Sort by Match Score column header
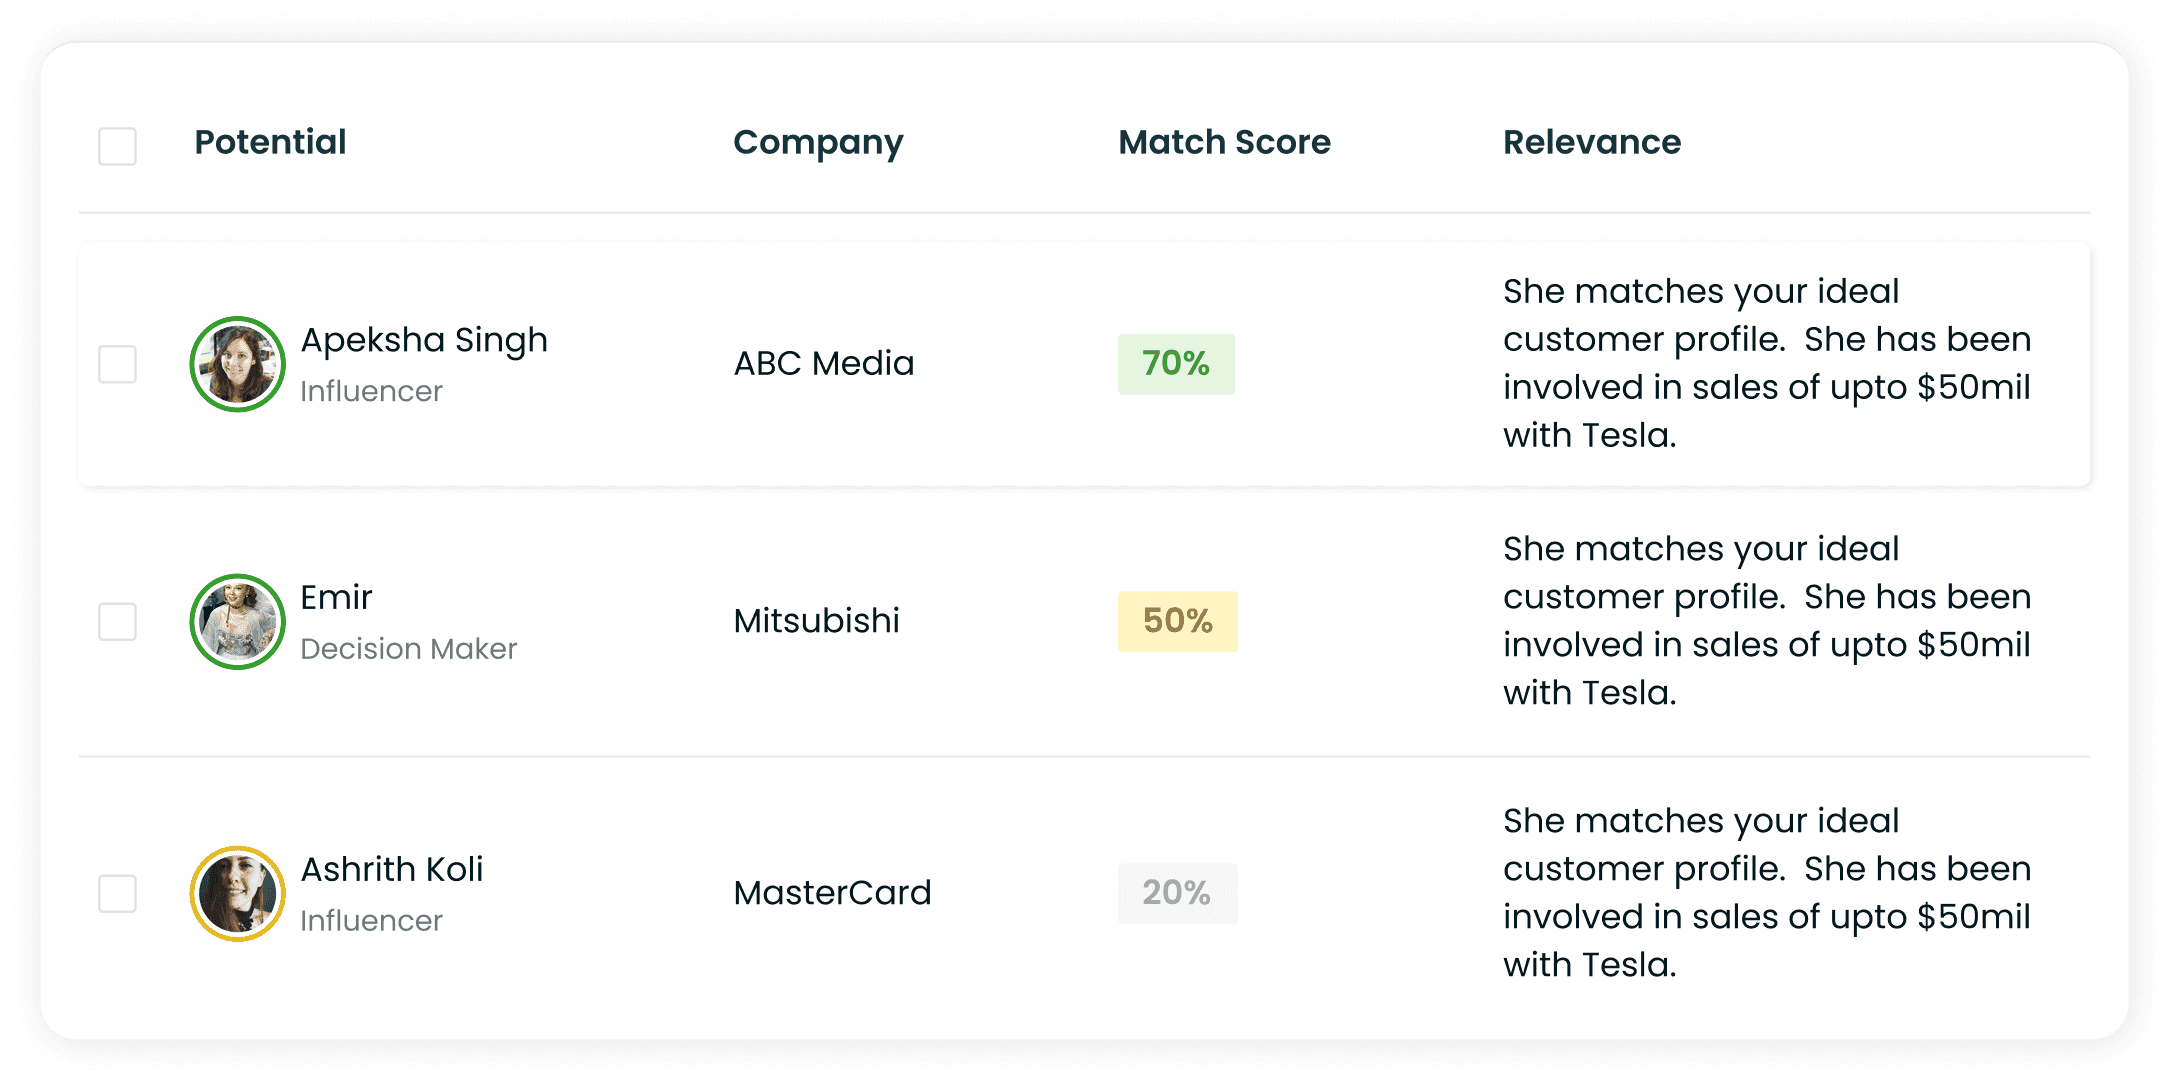This screenshot has width=2173, height=1084. pos(1224,142)
